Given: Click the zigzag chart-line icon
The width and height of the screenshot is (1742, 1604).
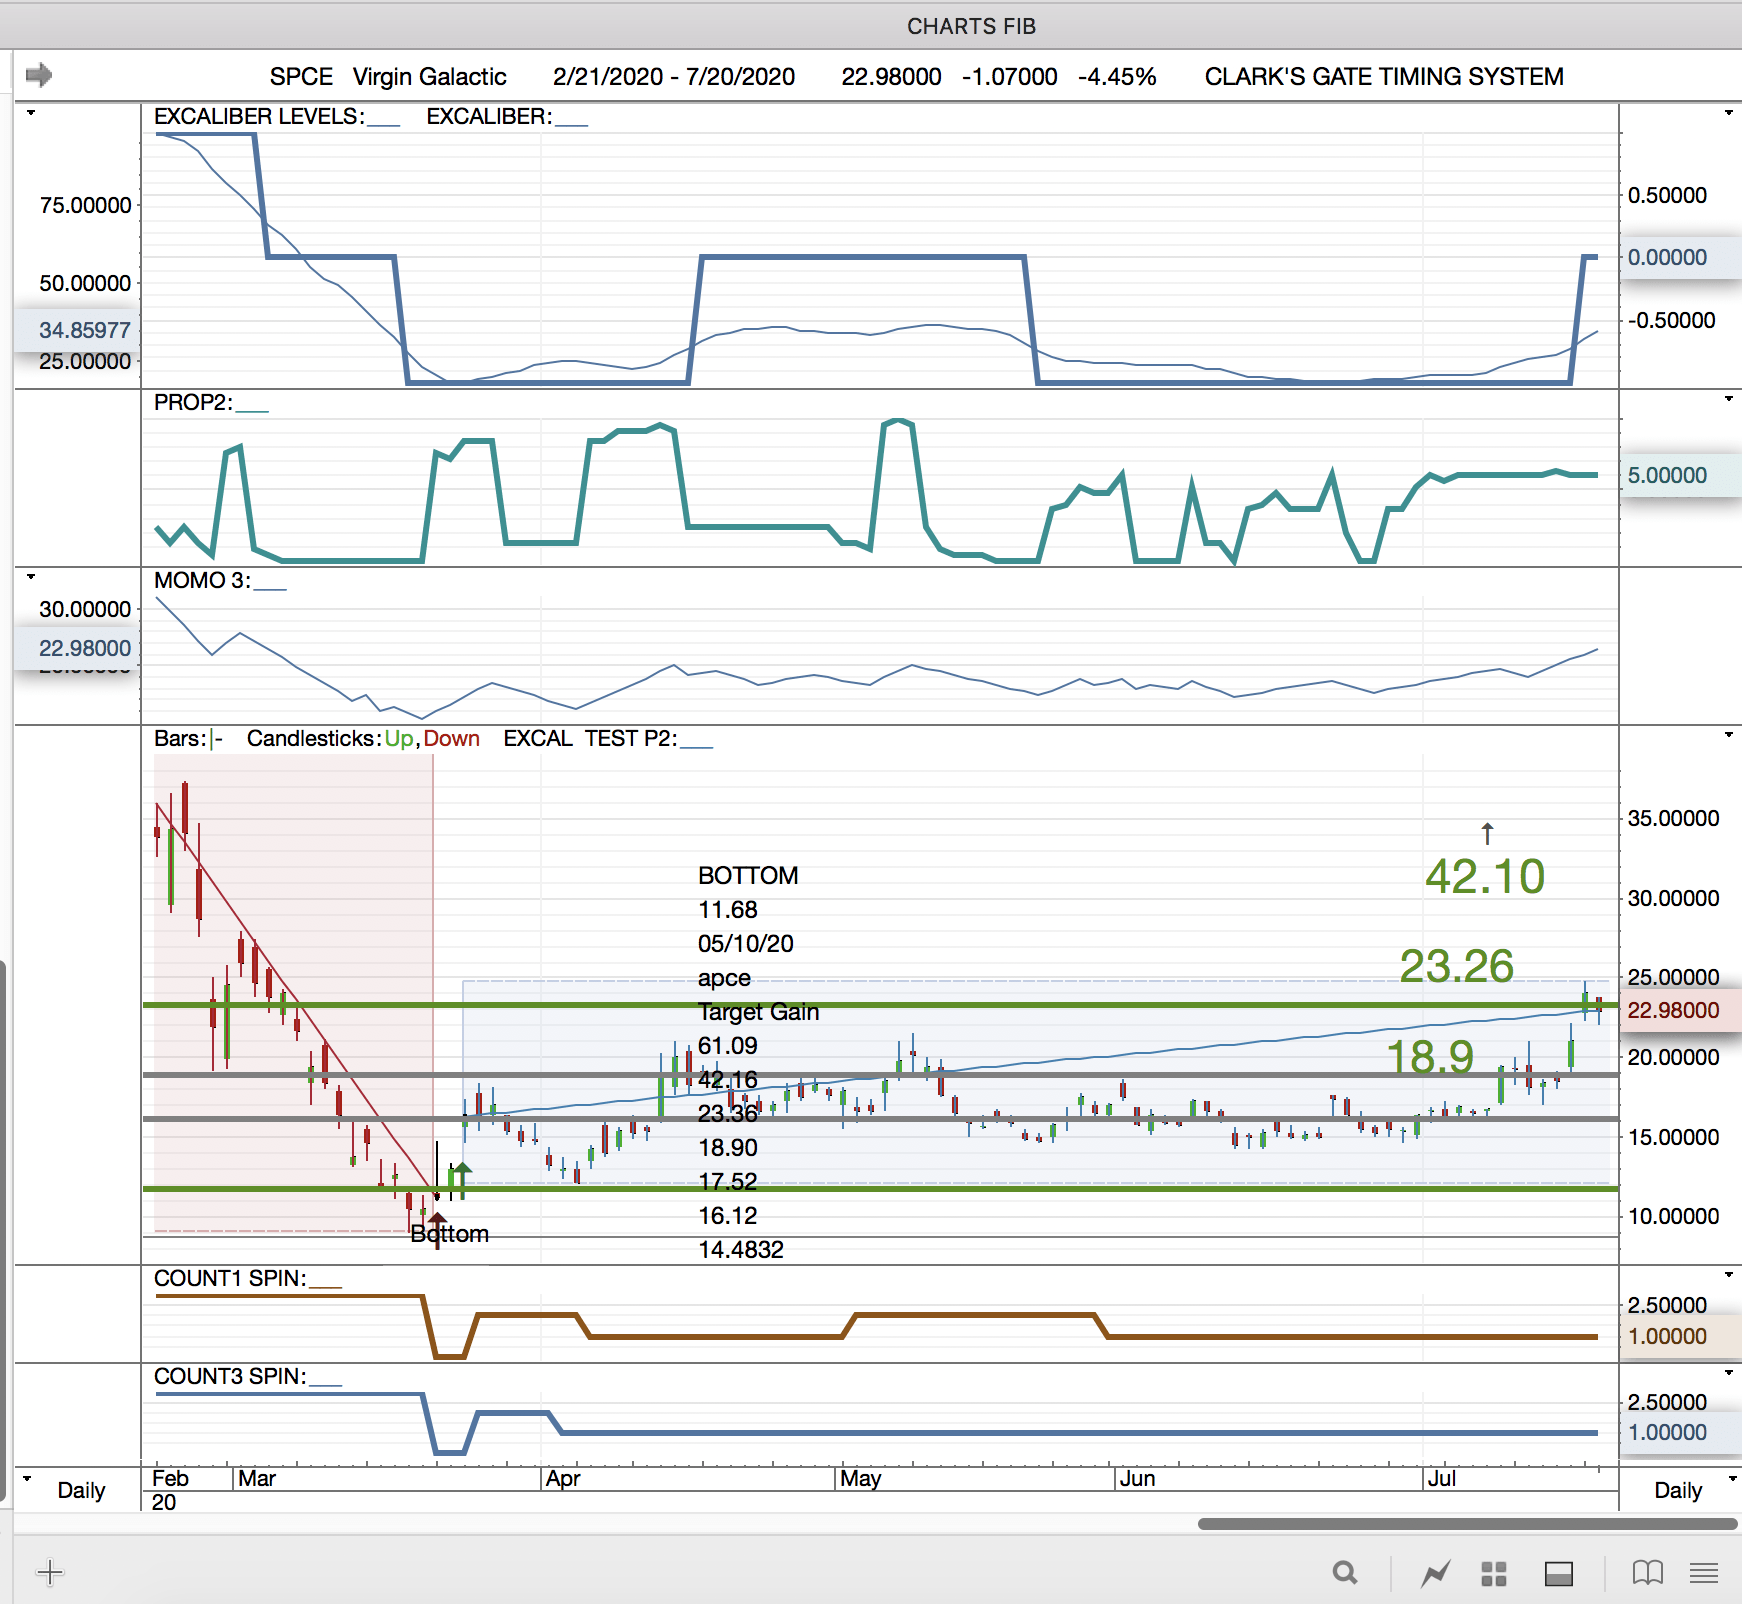Looking at the screenshot, I should 1436,1573.
